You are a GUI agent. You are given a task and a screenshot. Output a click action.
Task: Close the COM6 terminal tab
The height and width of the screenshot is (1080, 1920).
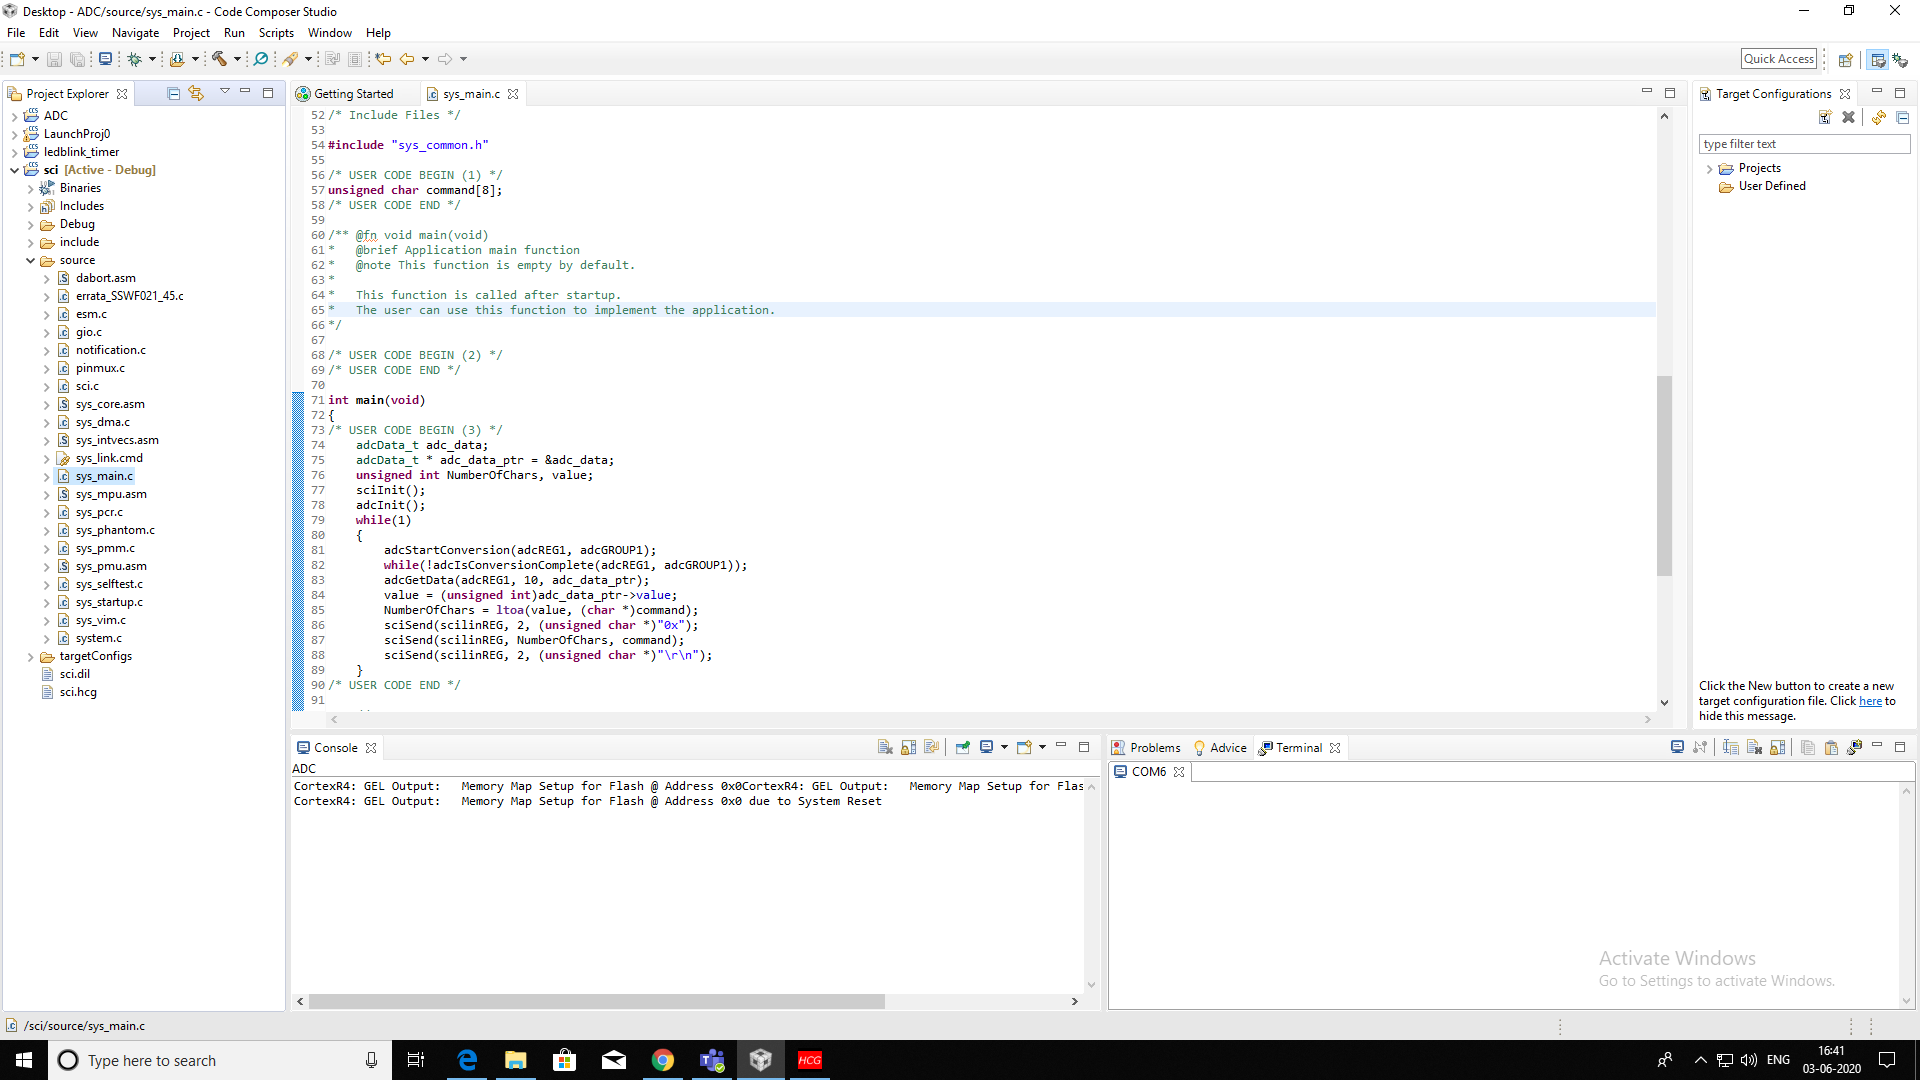(1179, 772)
